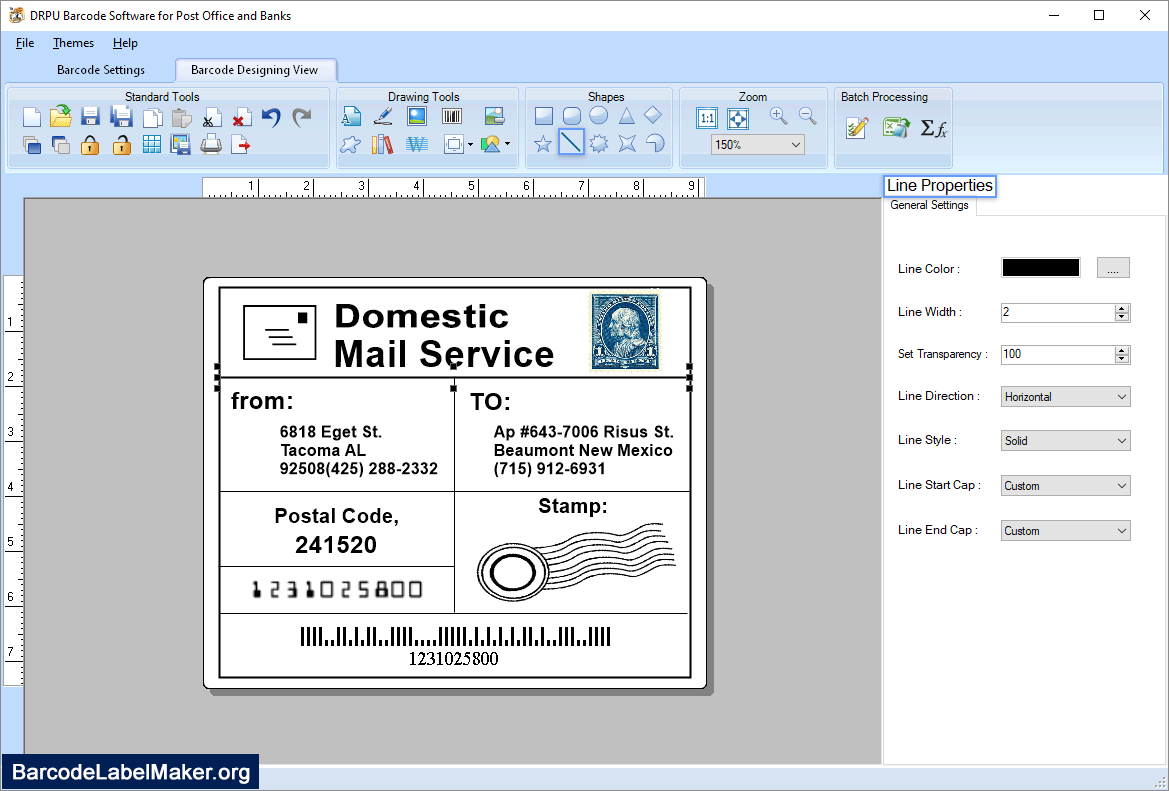1169x791 pixels.
Task: Click the Save All double-floppy icon
Action: click(x=122, y=116)
